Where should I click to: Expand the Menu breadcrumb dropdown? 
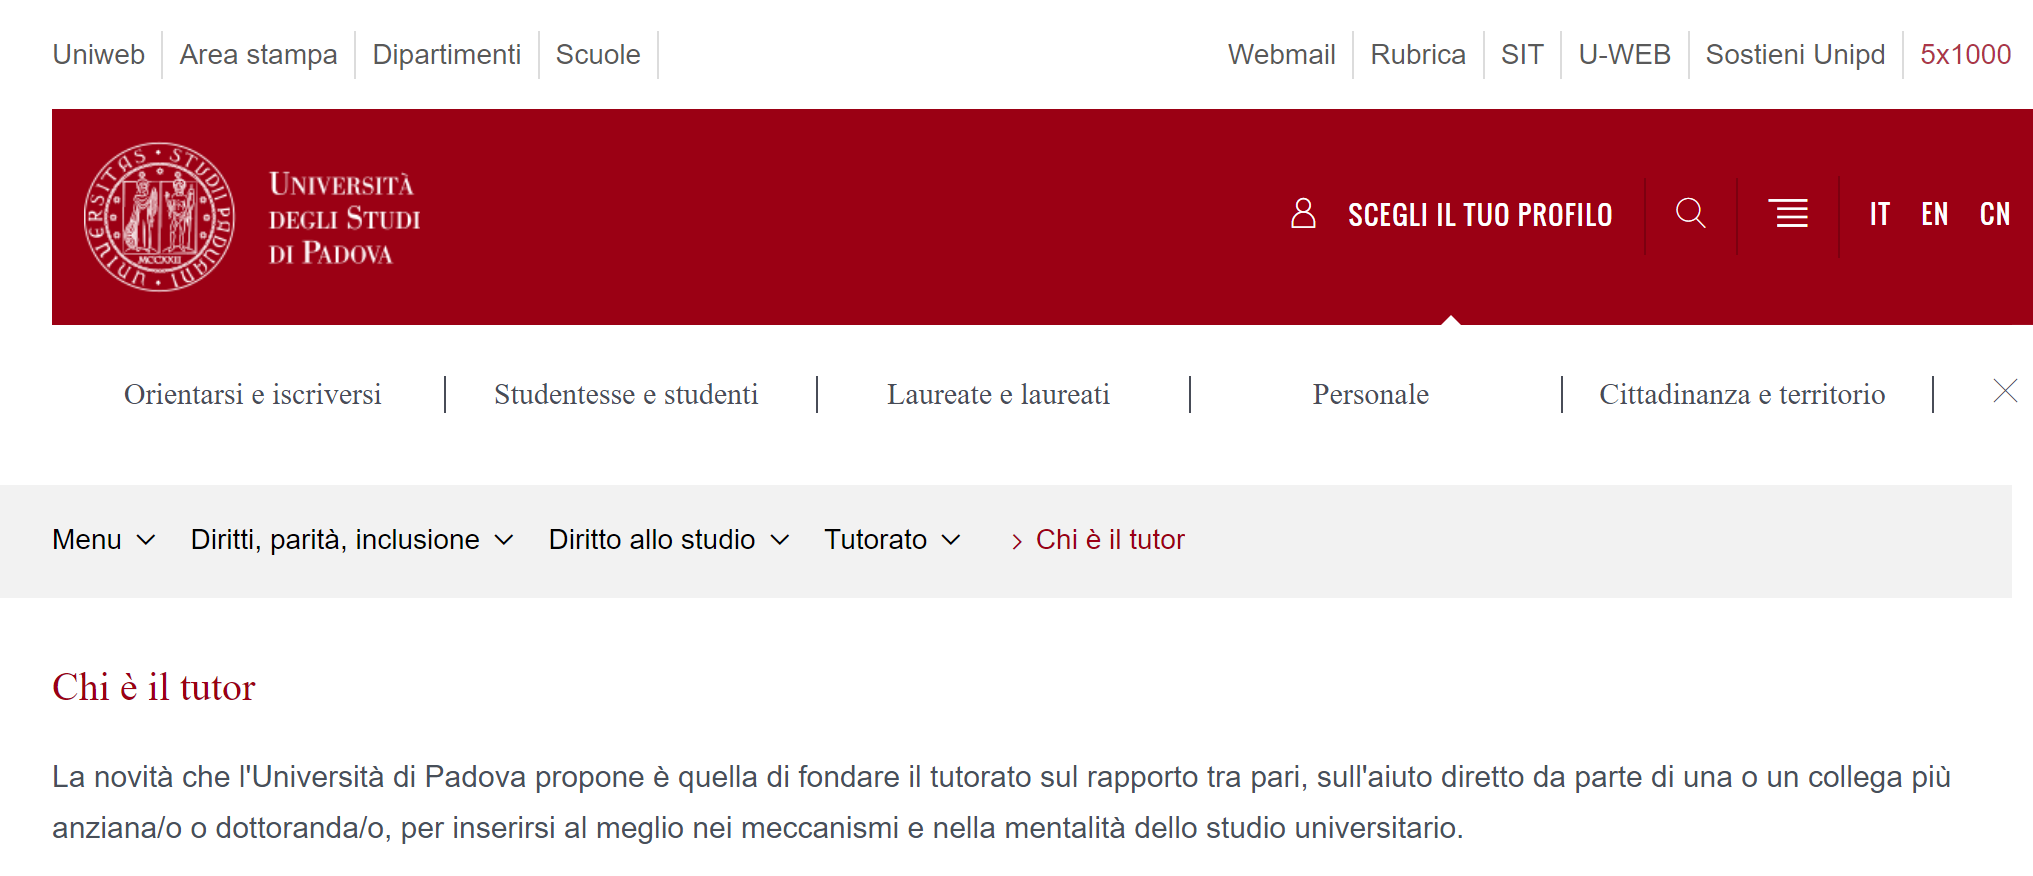pyautogui.click(x=104, y=540)
